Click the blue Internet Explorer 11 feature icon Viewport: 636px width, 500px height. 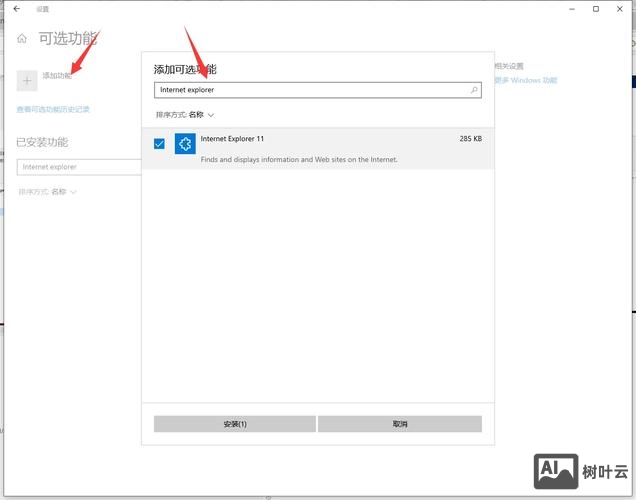[184, 145]
